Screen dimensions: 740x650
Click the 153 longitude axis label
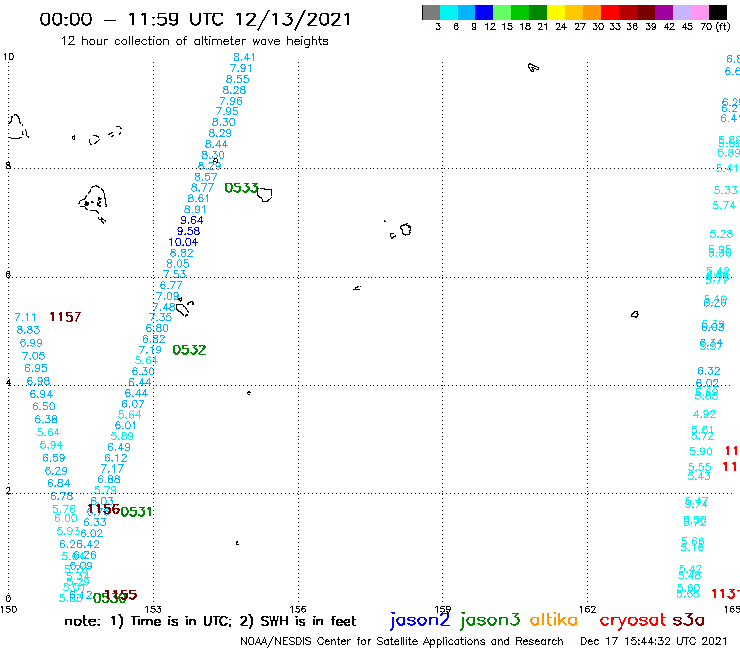[x=153, y=610]
